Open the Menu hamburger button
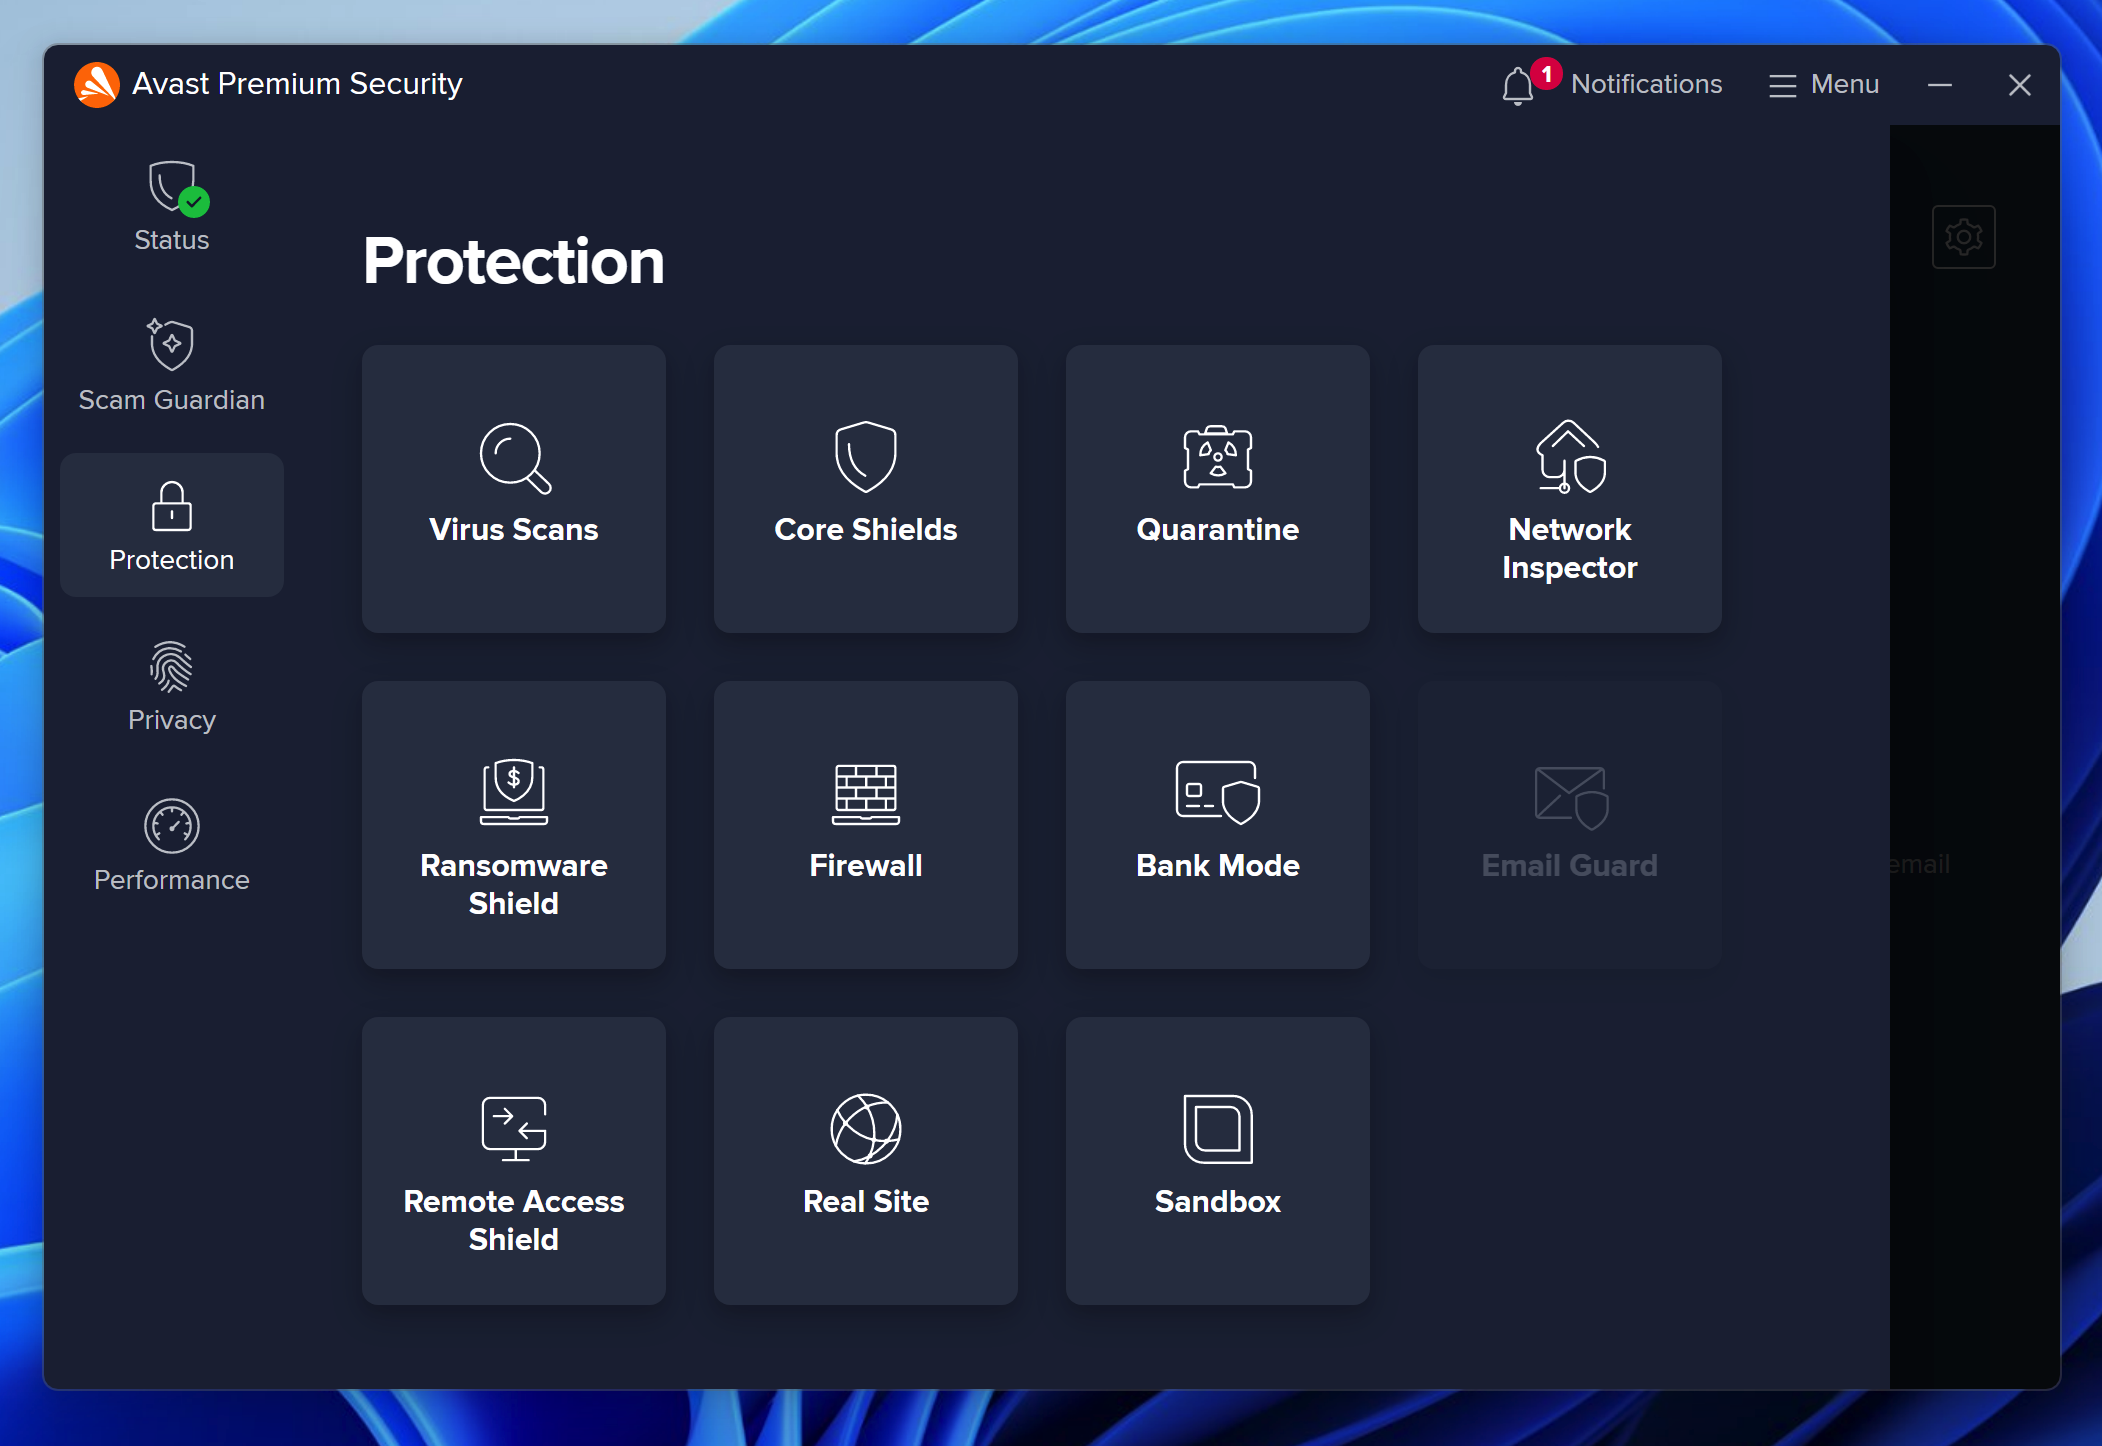Viewport: 2102px width, 1446px height. [1824, 85]
